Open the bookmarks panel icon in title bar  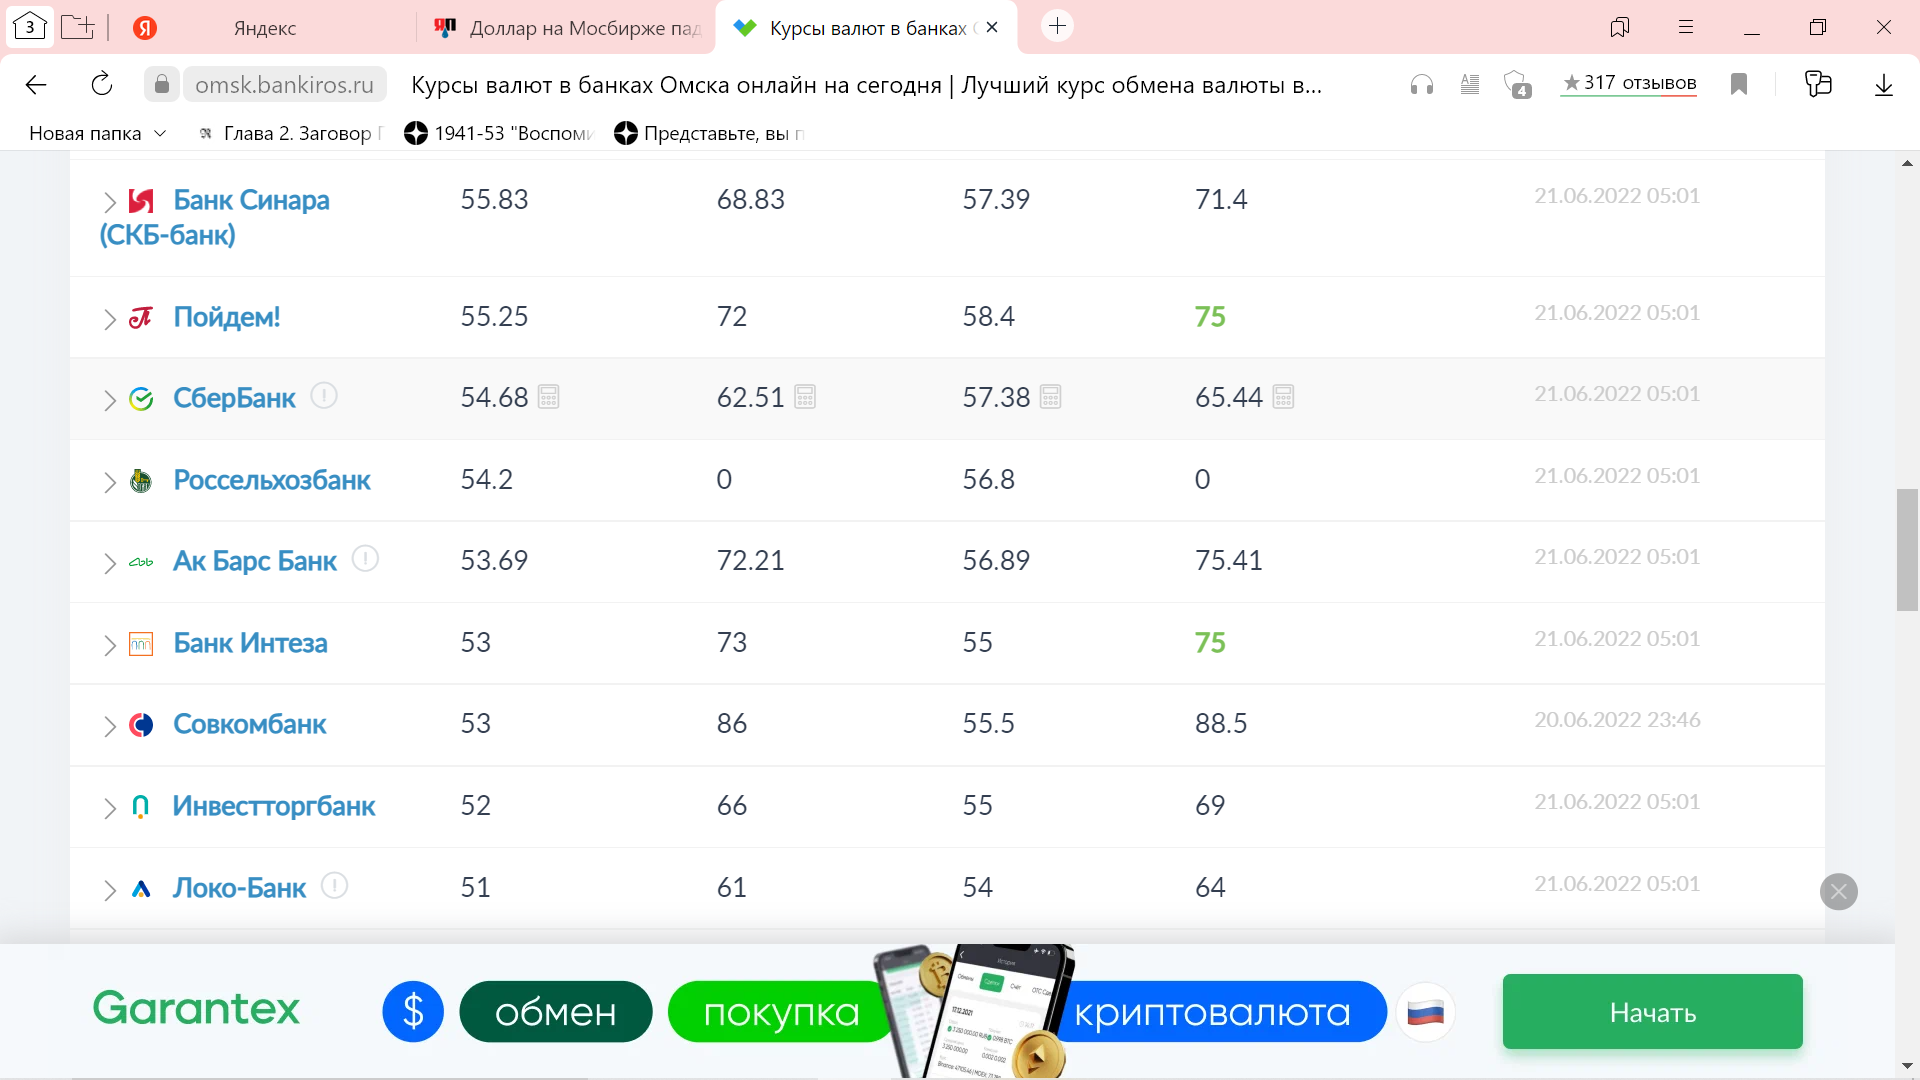tap(1620, 27)
